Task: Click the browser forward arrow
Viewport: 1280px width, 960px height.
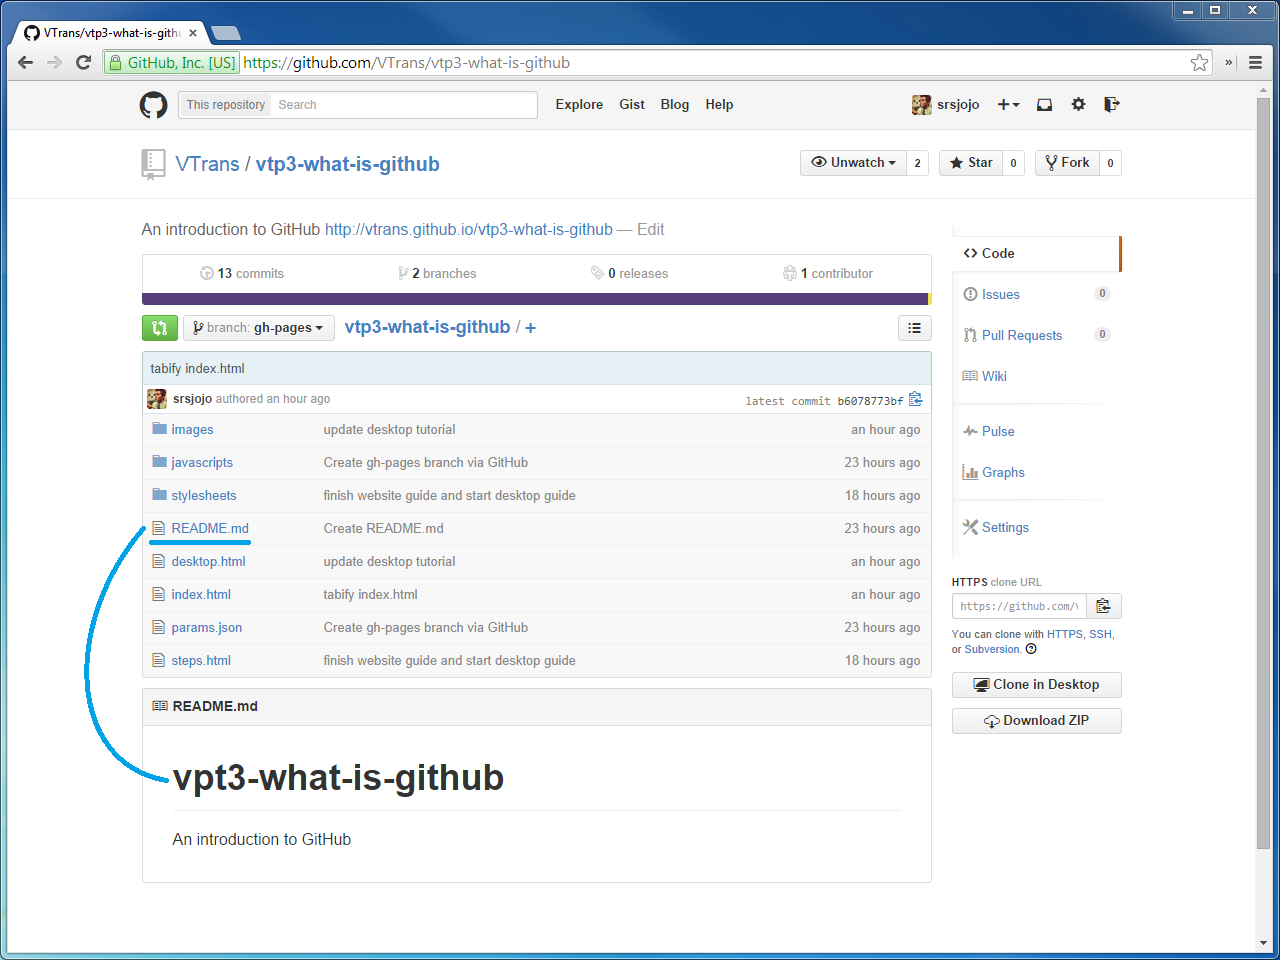Action: [x=55, y=62]
